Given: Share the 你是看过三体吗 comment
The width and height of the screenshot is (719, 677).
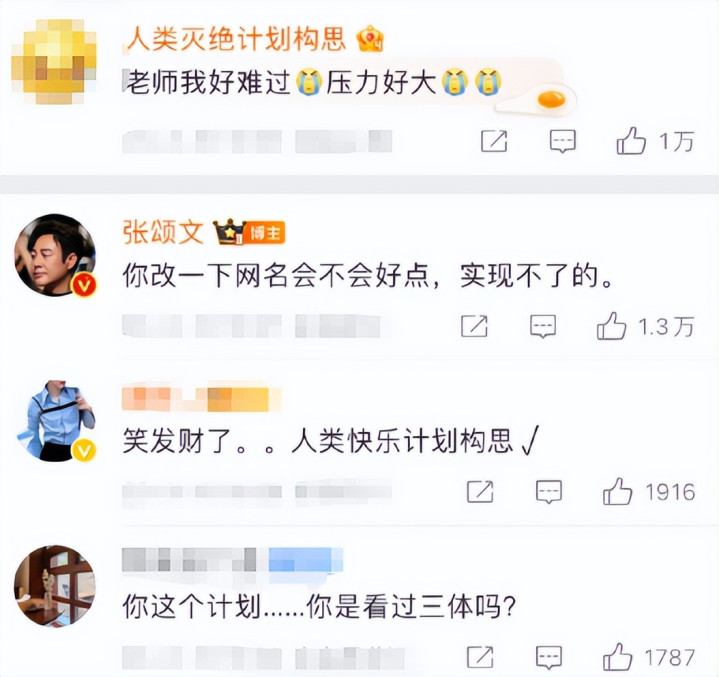Looking at the screenshot, I should point(480,657).
